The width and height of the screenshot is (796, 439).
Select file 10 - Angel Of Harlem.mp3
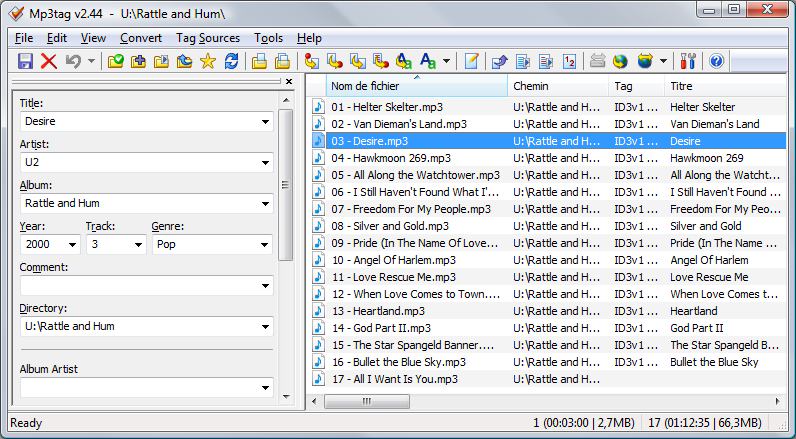(x=393, y=260)
